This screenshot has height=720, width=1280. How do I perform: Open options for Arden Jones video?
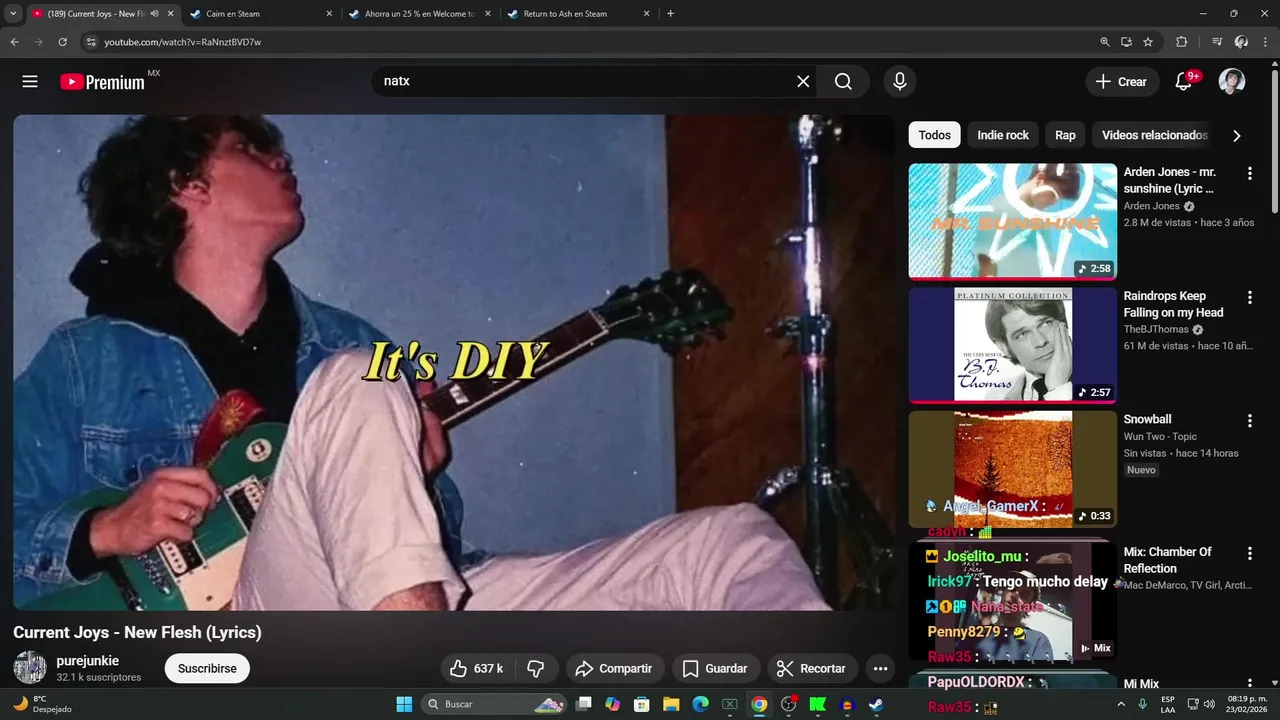tap(1249, 174)
